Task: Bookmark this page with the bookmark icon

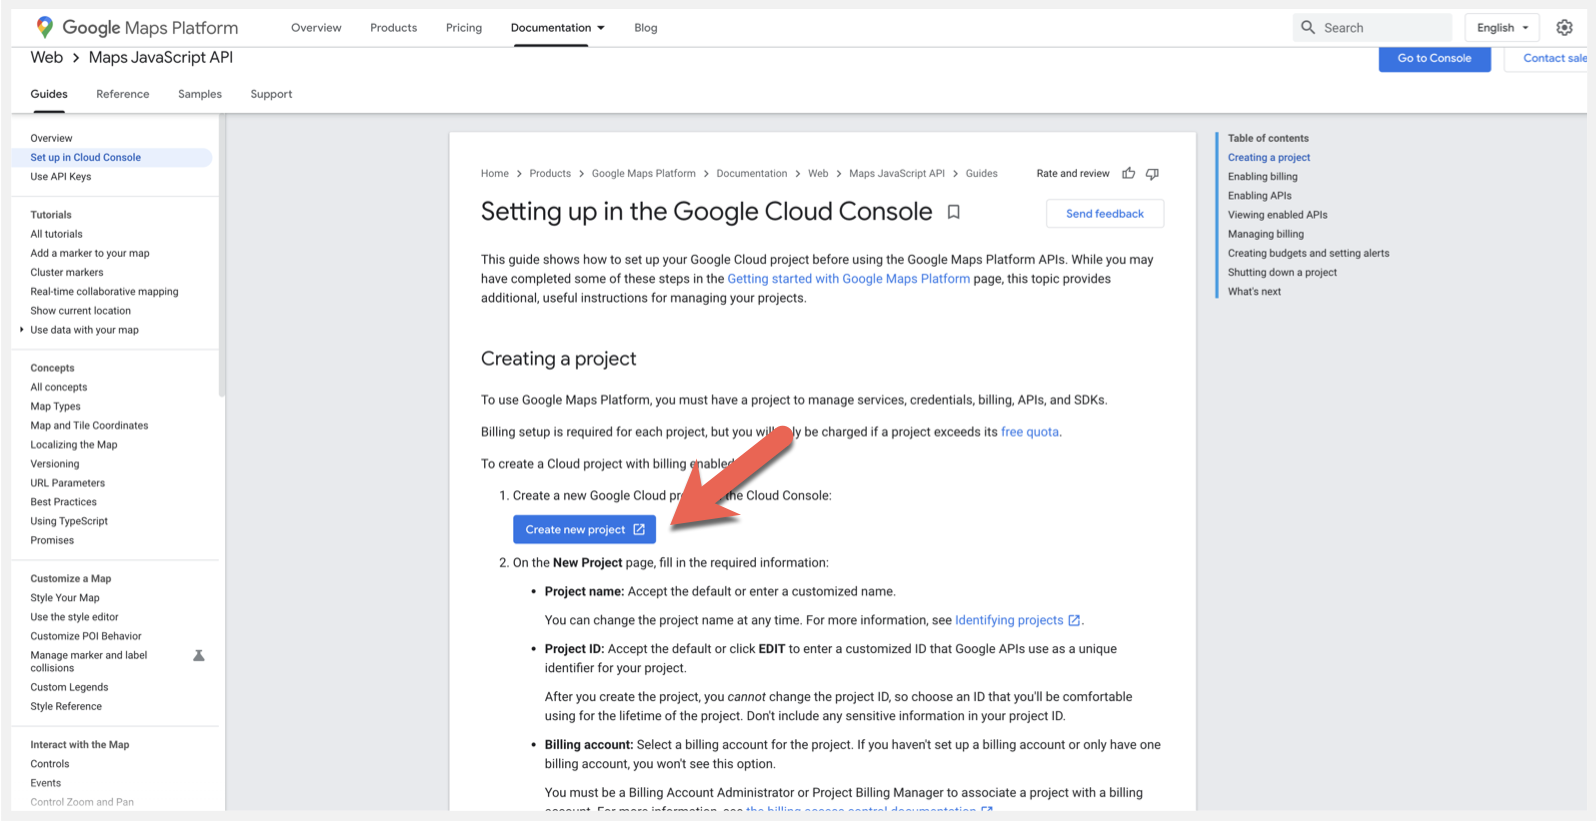Action: pyautogui.click(x=953, y=212)
